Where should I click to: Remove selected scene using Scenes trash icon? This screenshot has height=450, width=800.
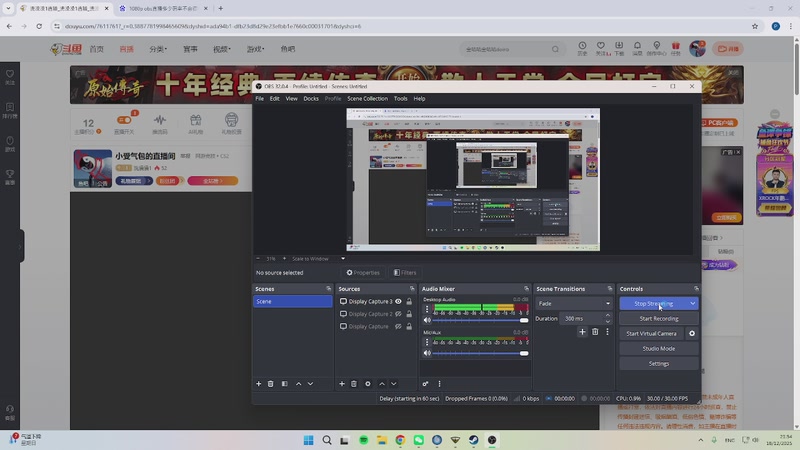[271, 384]
